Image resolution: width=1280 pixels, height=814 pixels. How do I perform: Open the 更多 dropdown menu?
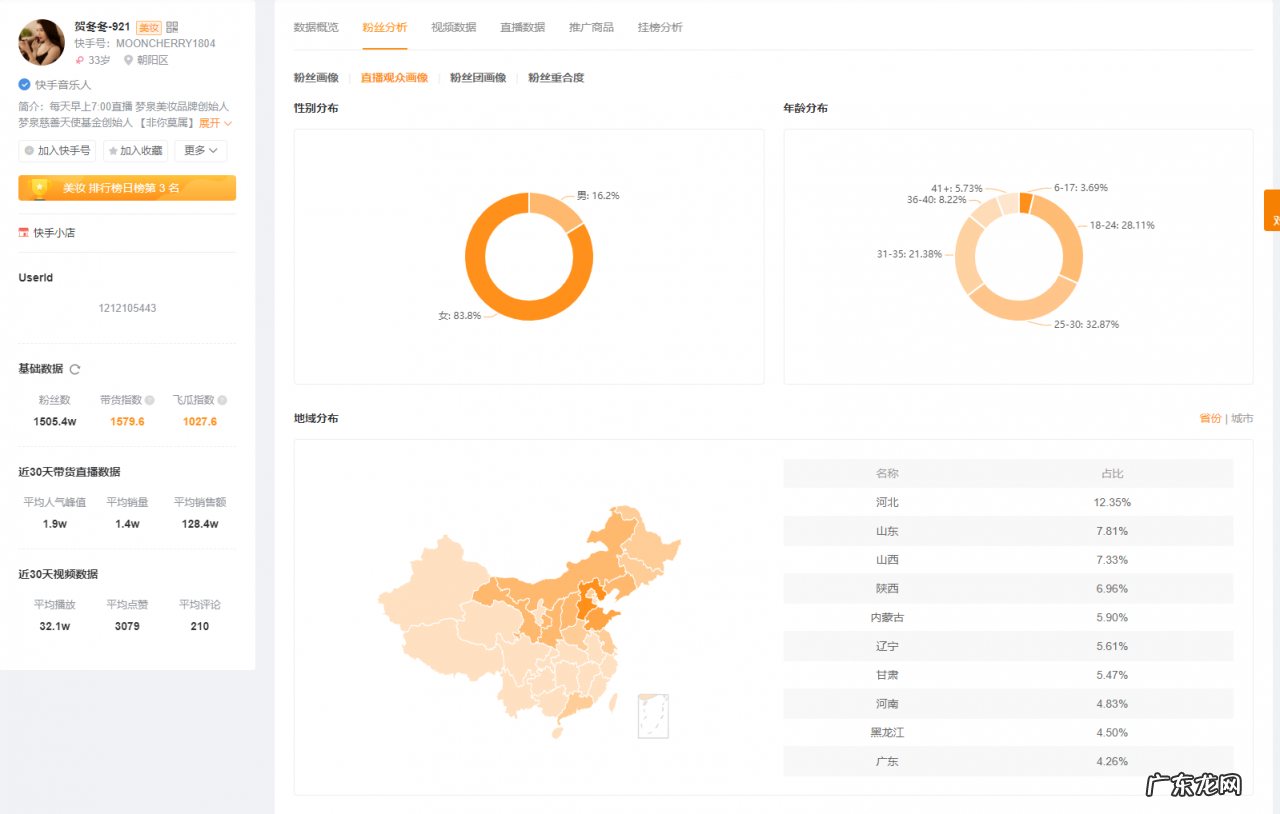pos(200,151)
